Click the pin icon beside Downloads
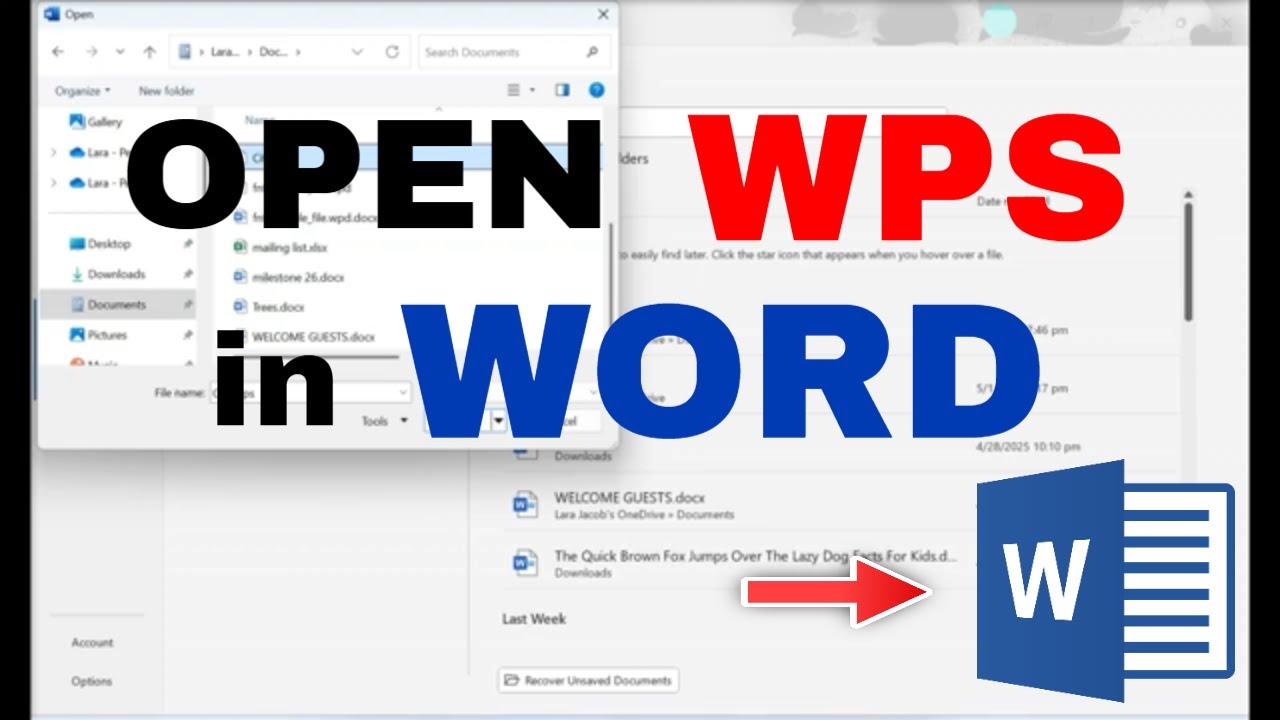This screenshot has height=720, width=1280. pyautogui.click(x=188, y=274)
